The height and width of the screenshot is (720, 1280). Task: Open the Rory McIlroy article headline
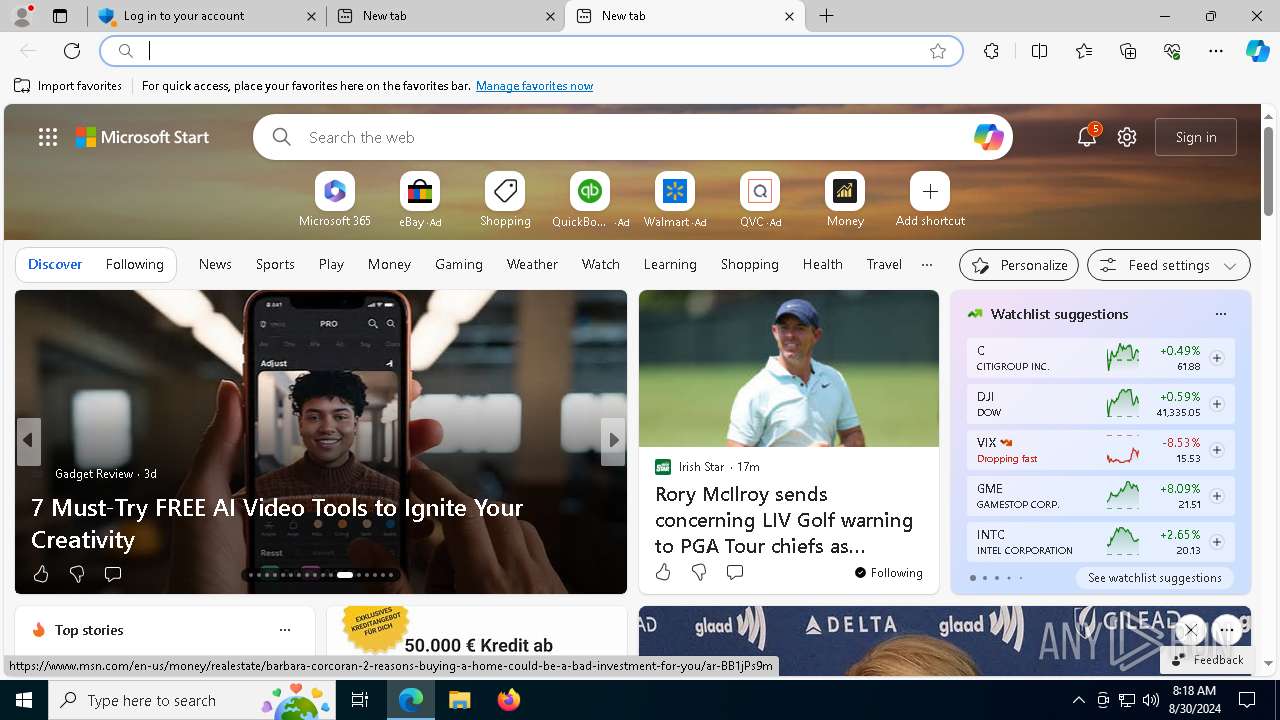(784, 520)
